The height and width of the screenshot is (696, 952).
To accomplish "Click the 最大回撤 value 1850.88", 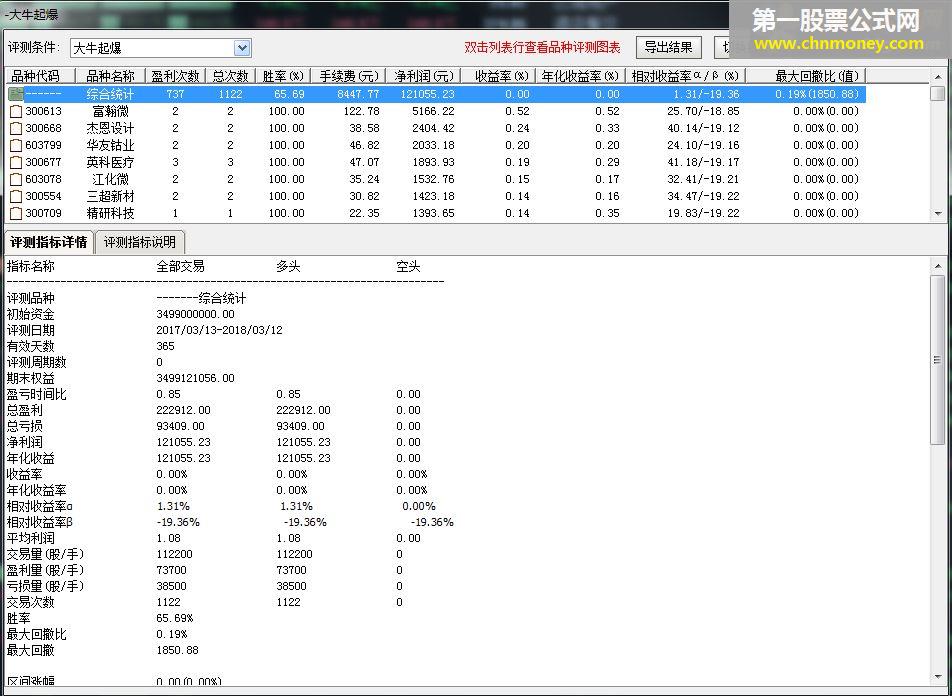I will point(177,650).
